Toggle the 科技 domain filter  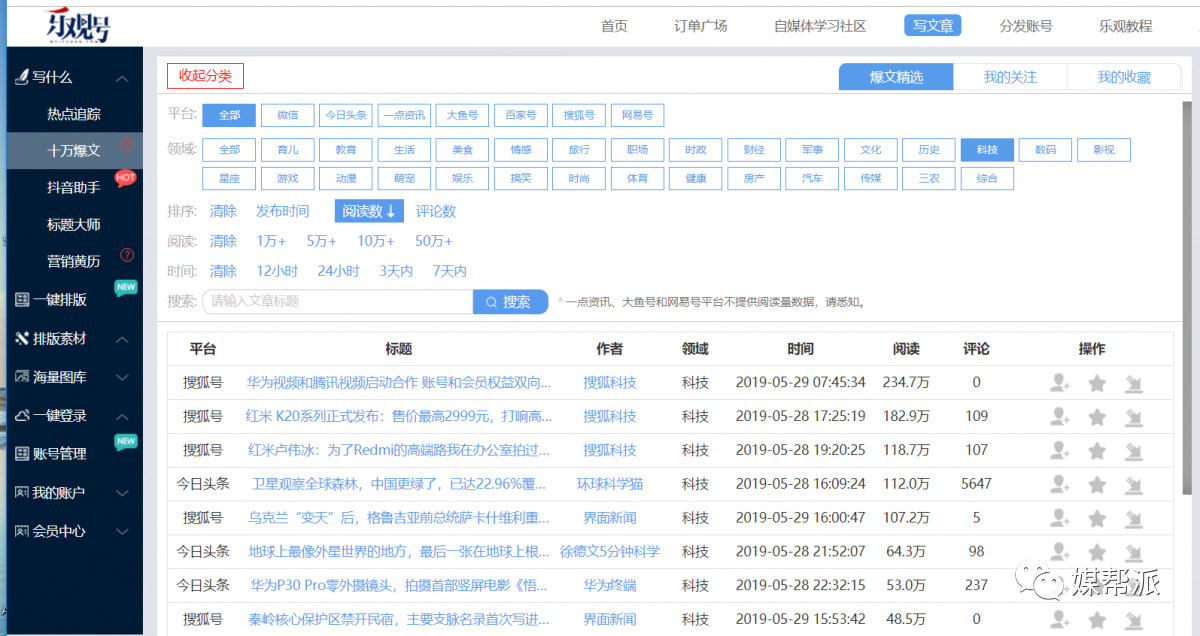tap(987, 150)
